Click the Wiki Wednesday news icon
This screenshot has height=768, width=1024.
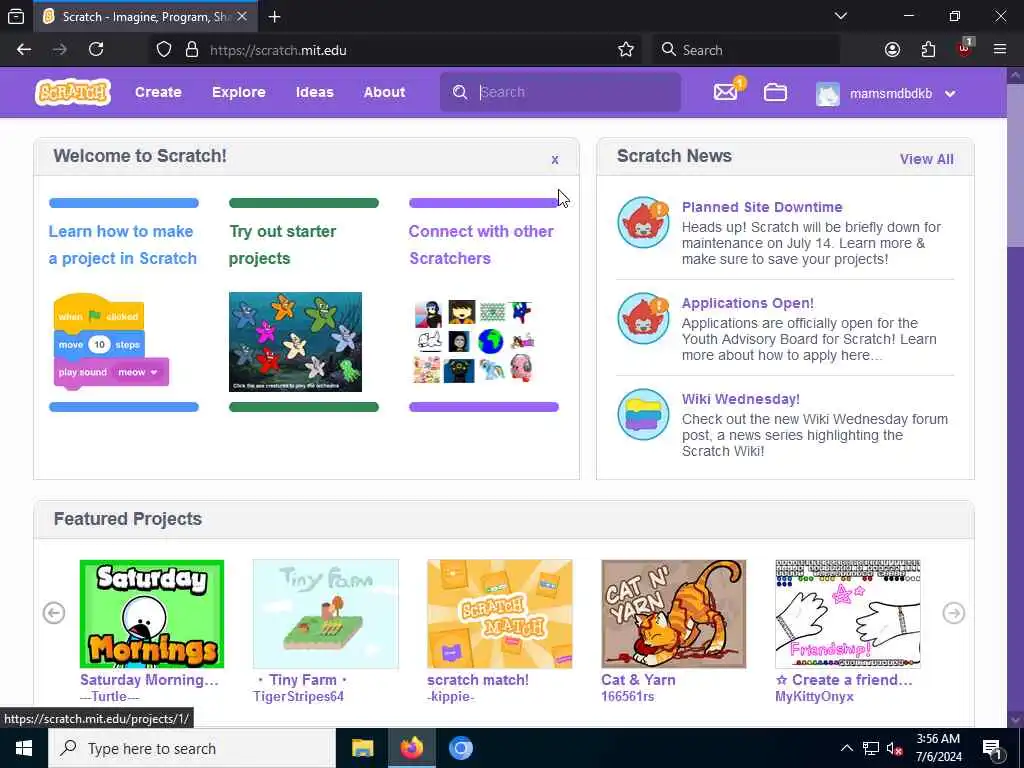(643, 414)
